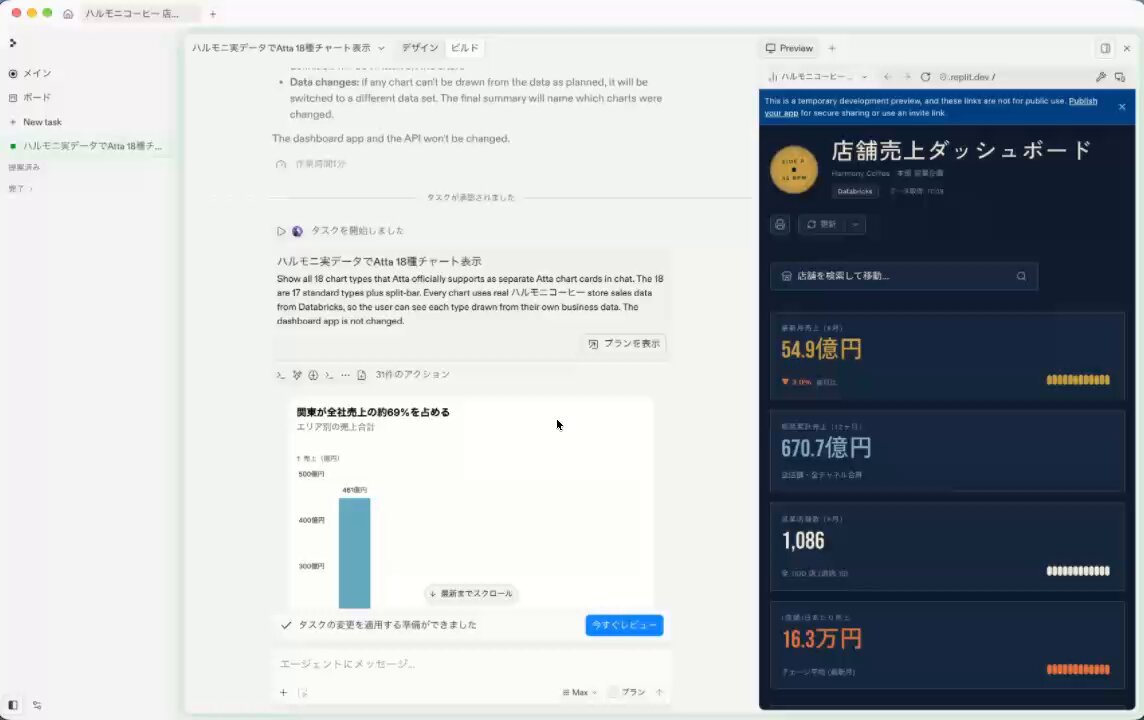Open the home icon in the title bar

(x=68, y=14)
